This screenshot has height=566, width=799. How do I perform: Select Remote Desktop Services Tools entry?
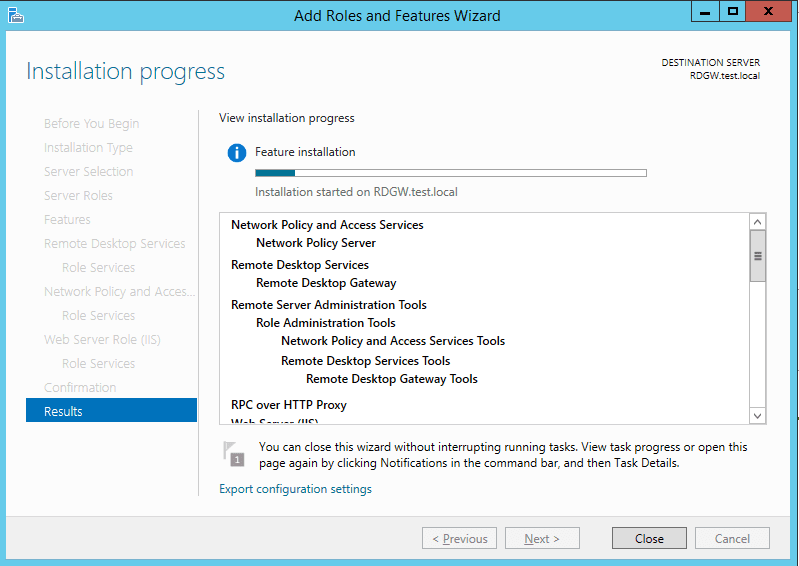tap(365, 361)
